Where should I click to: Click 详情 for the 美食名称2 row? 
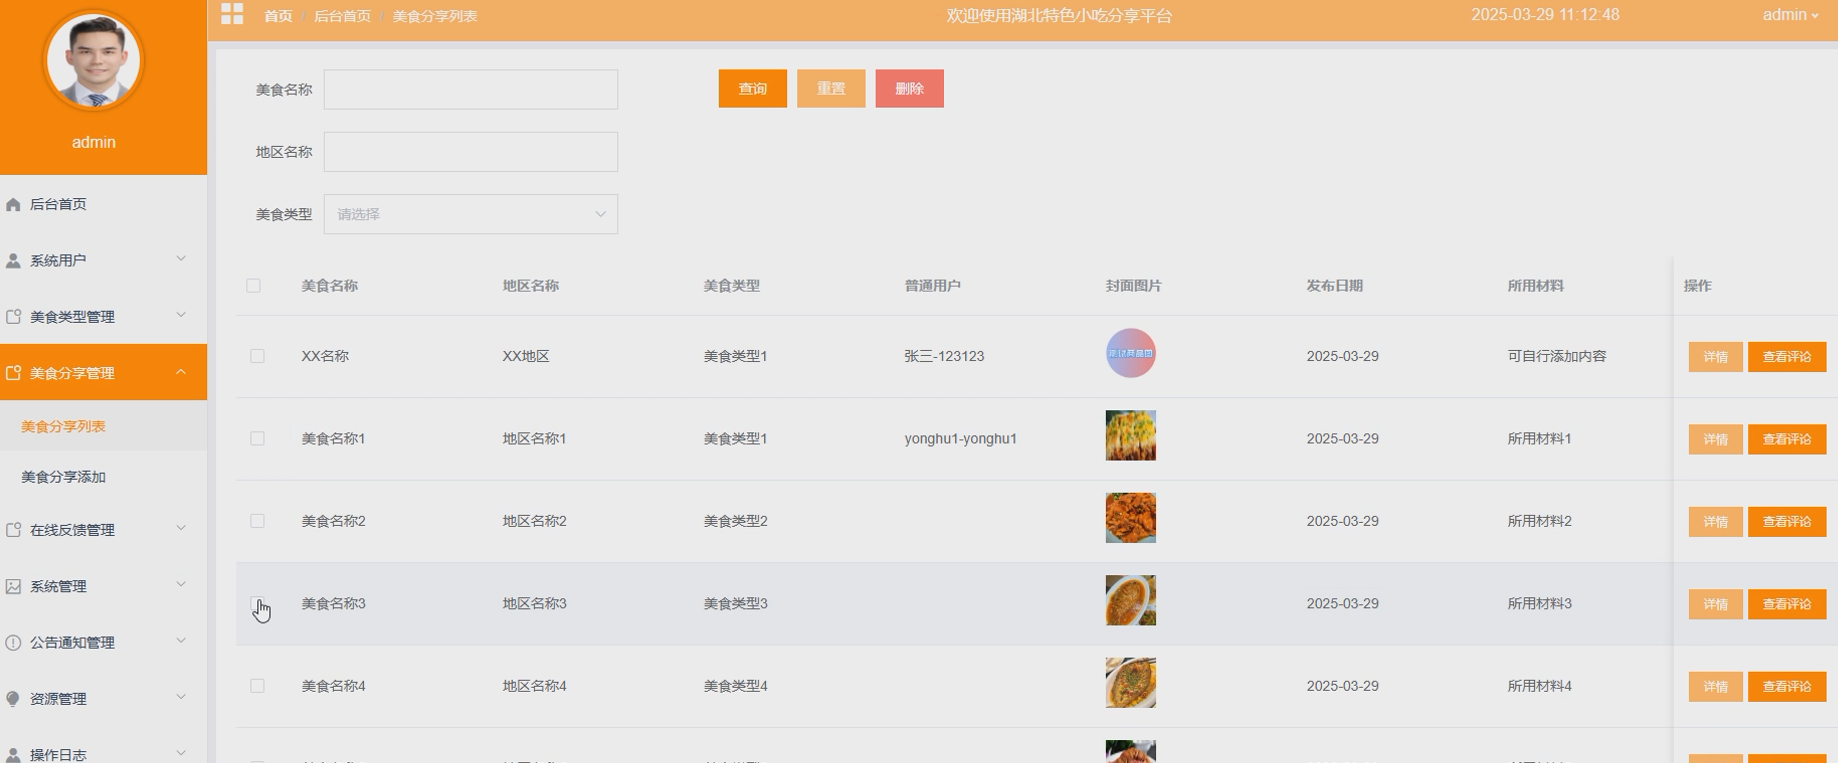click(1715, 522)
